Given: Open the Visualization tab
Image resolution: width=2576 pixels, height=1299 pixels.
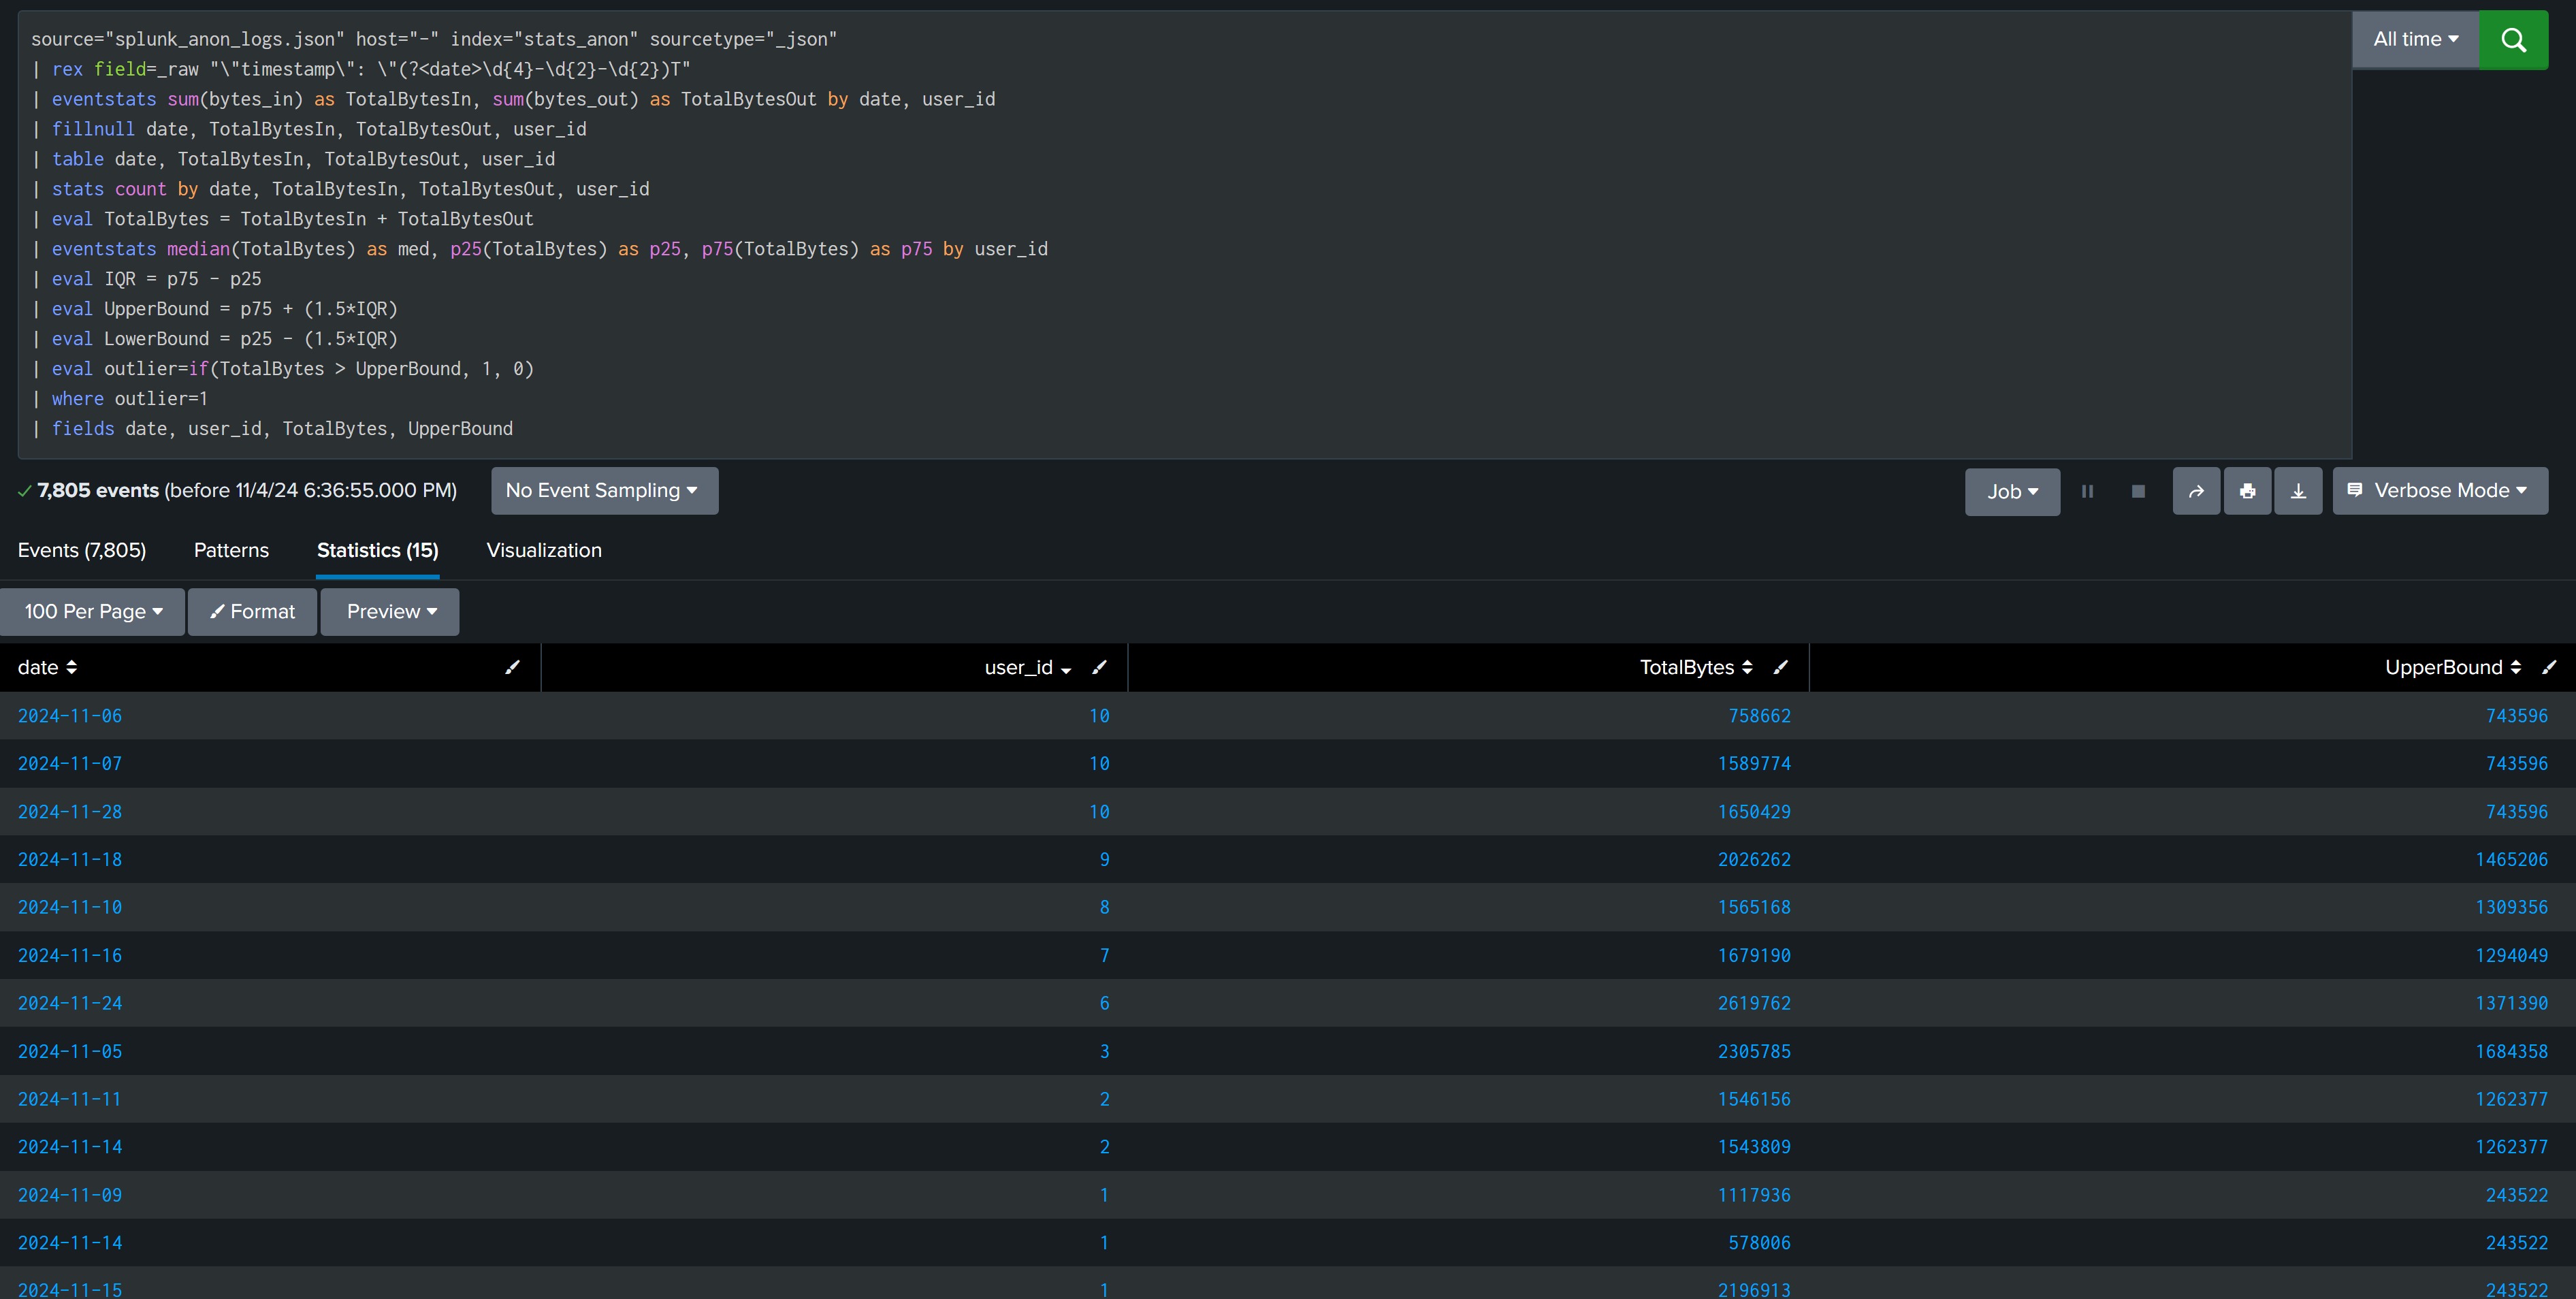Looking at the screenshot, I should click(544, 550).
